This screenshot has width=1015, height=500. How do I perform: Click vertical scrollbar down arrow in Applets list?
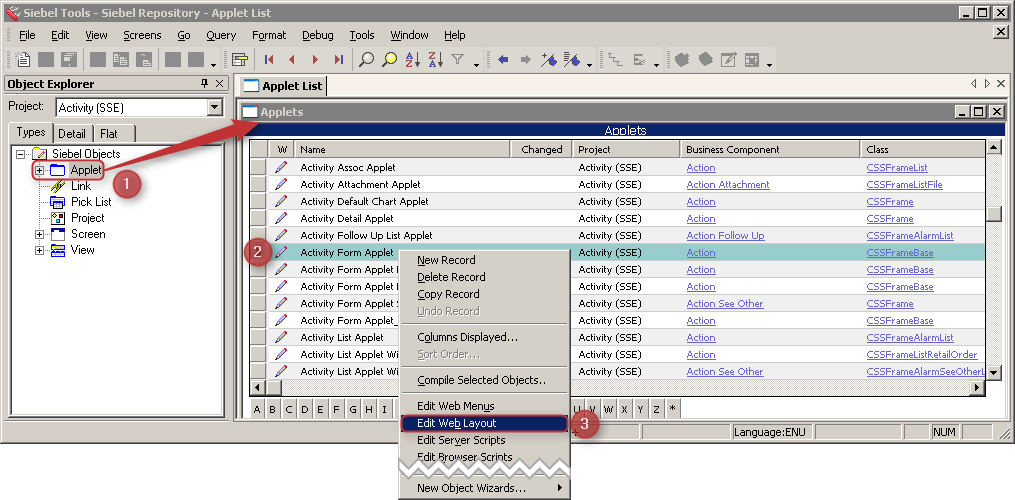(x=994, y=372)
